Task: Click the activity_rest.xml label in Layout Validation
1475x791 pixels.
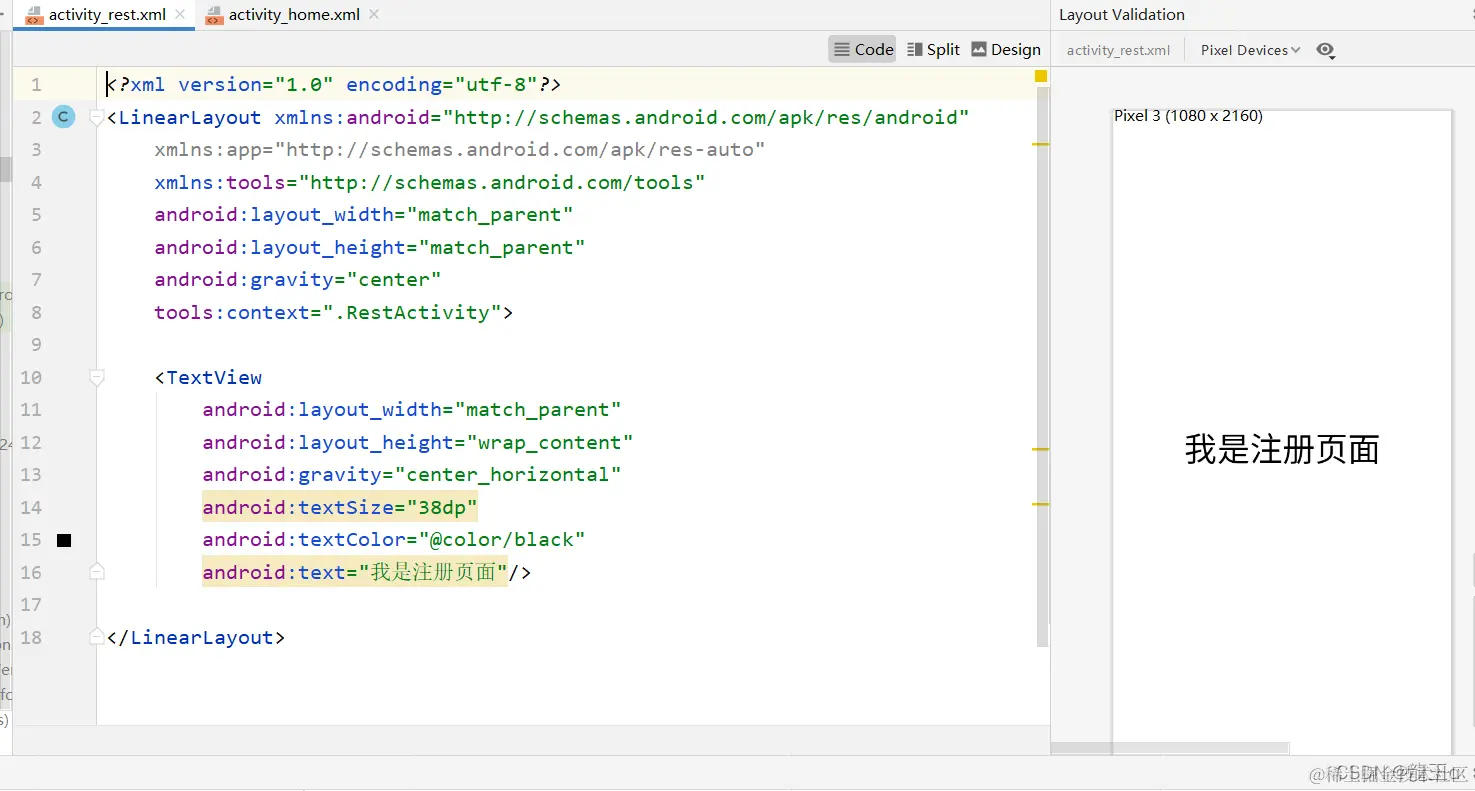Action: (x=1118, y=50)
